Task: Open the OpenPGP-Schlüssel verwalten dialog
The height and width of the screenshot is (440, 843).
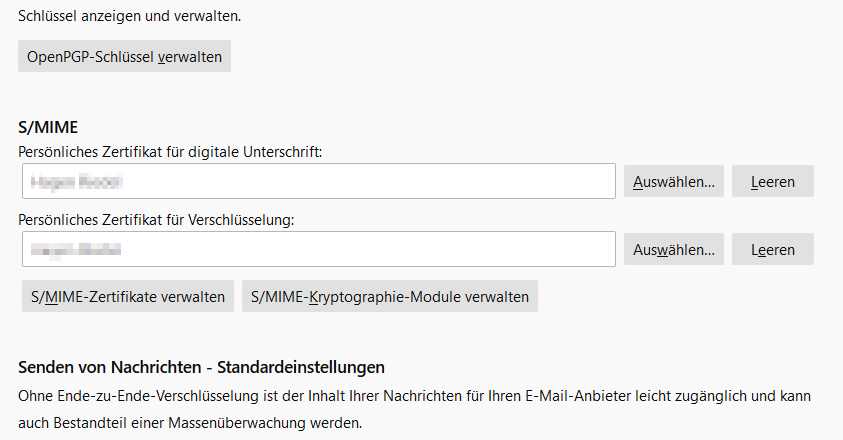Action: pyautogui.click(x=124, y=56)
